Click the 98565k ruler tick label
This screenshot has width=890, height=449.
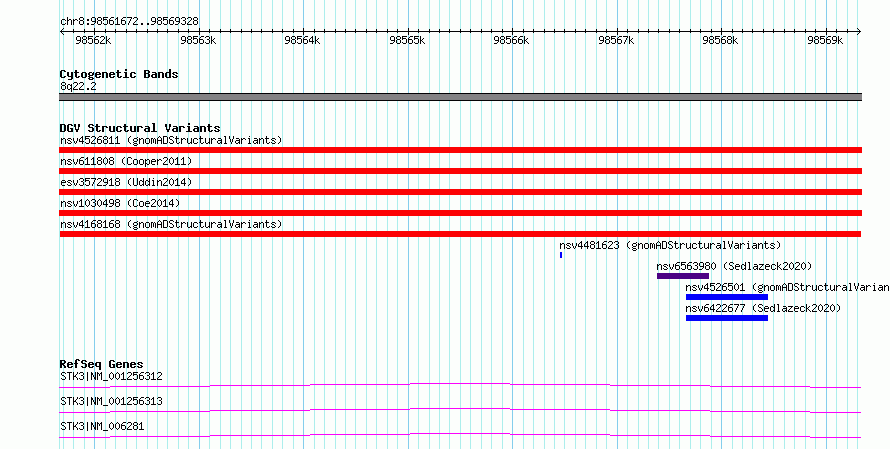click(x=407, y=40)
